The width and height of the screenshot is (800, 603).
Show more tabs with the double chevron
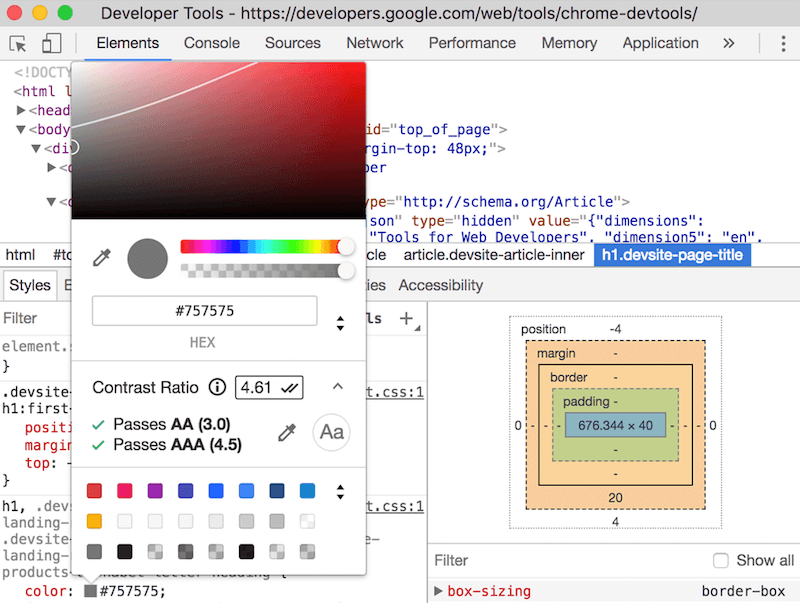[728, 43]
